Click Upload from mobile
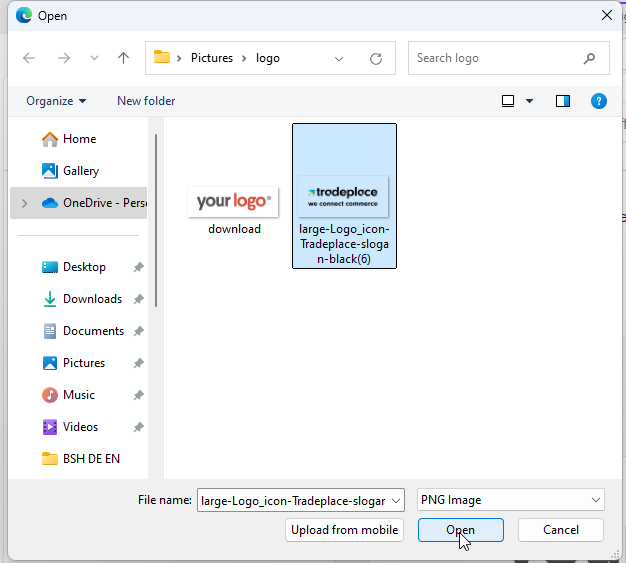This screenshot has width=626, height=563. point(344,530)
